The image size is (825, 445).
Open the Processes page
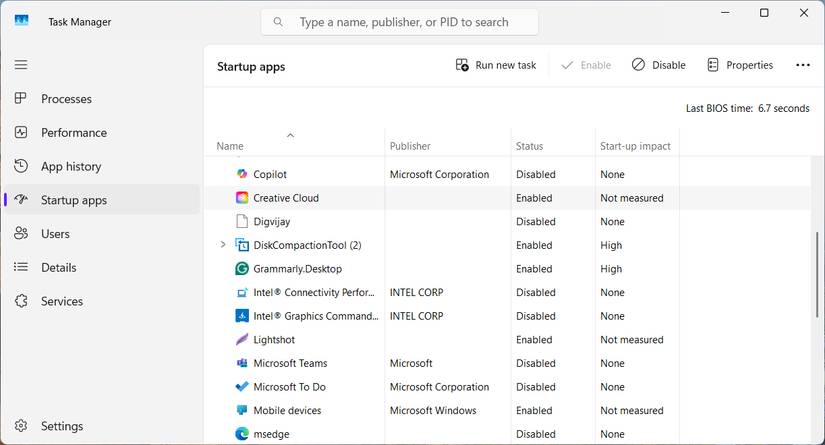[103, 99]
